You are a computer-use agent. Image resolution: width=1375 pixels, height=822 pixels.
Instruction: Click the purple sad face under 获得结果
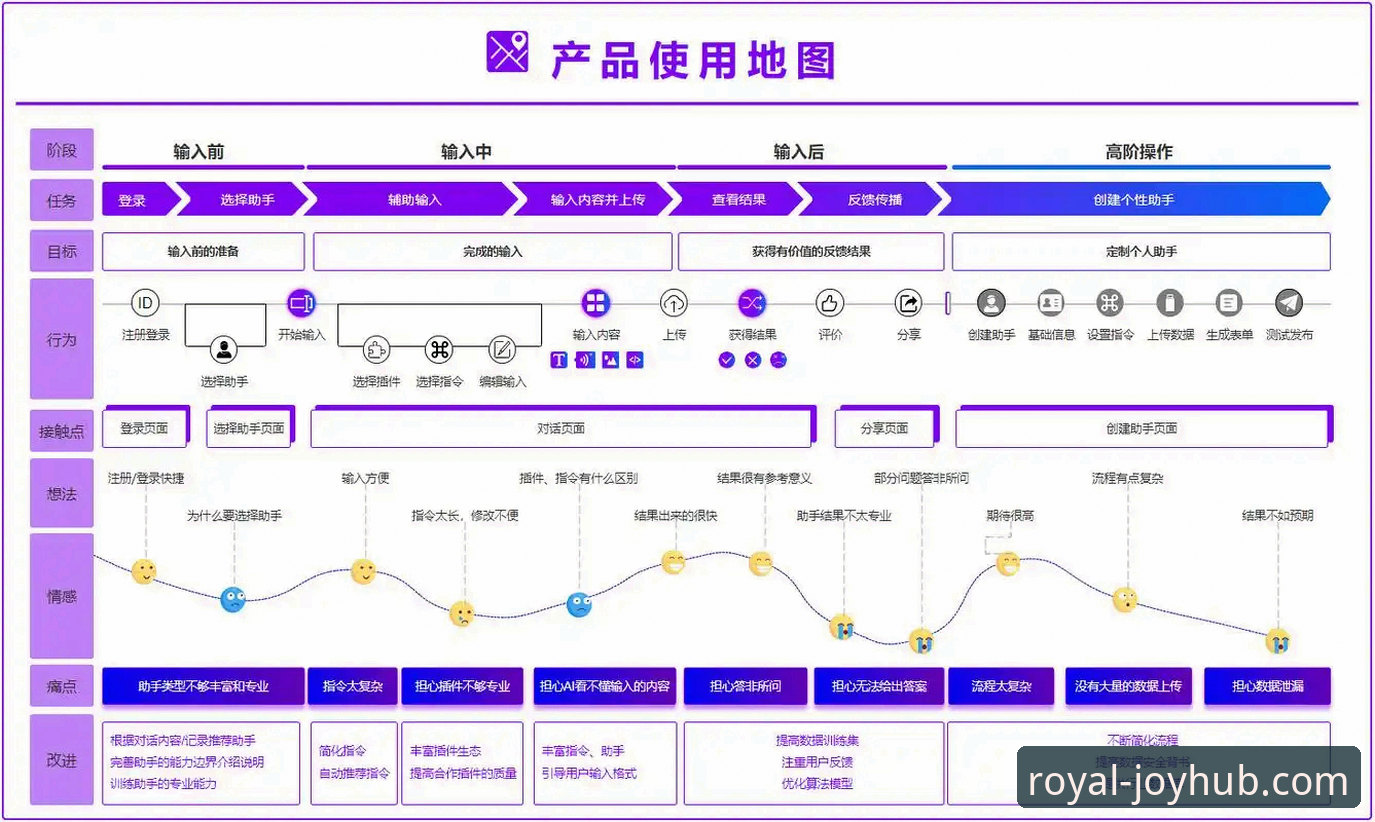point(778,360)
